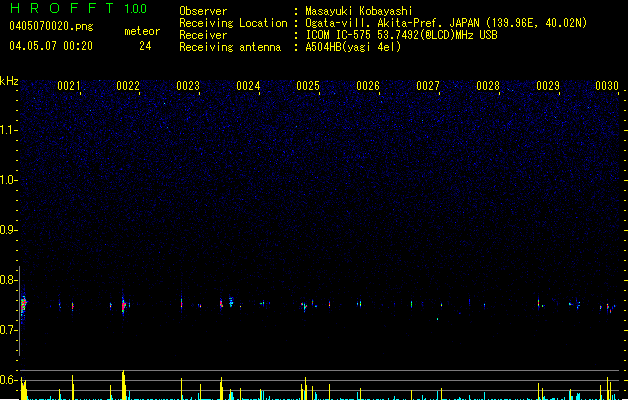Click the 0027 time marker
Screen dimensions: 629x400
(x=428, y=86)
